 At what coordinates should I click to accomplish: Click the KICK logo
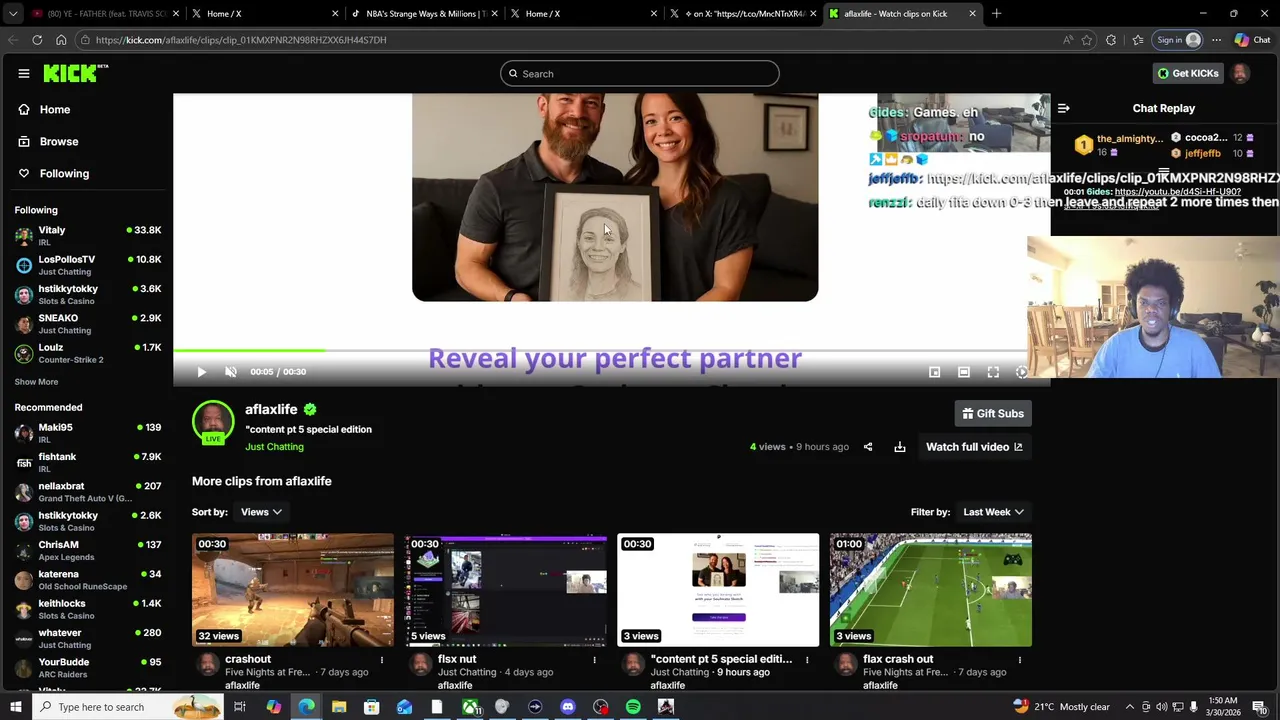(x=75, y=73)
